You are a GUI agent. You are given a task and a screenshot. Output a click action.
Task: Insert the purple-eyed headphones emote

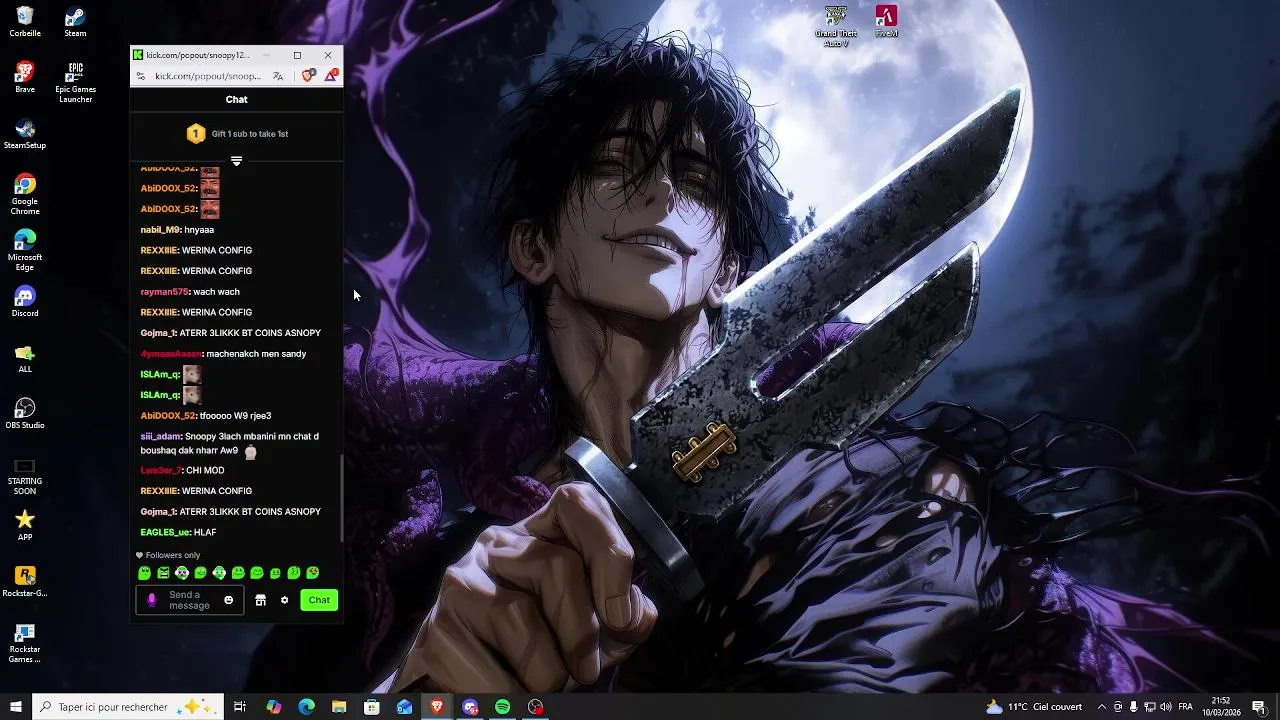[x=182, y=573]
